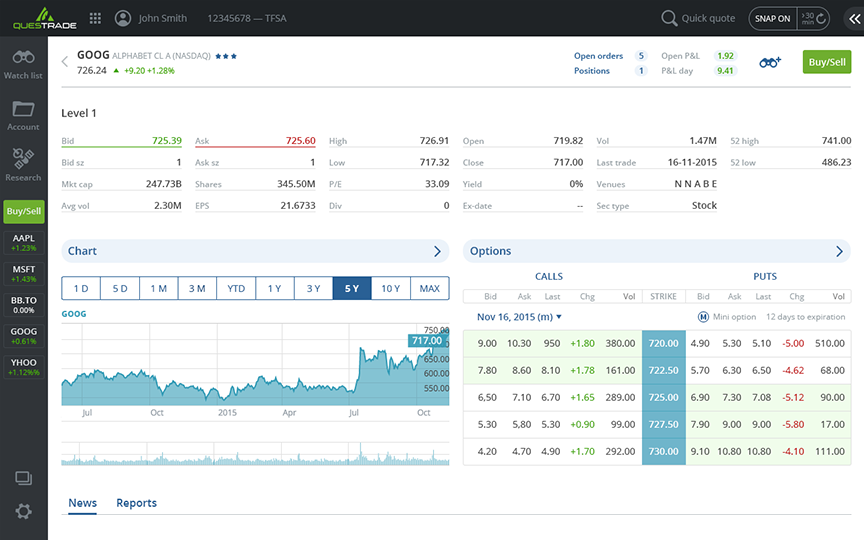Select the 3 Y chart range
This screenshot has width=864, height=540.
314,288
